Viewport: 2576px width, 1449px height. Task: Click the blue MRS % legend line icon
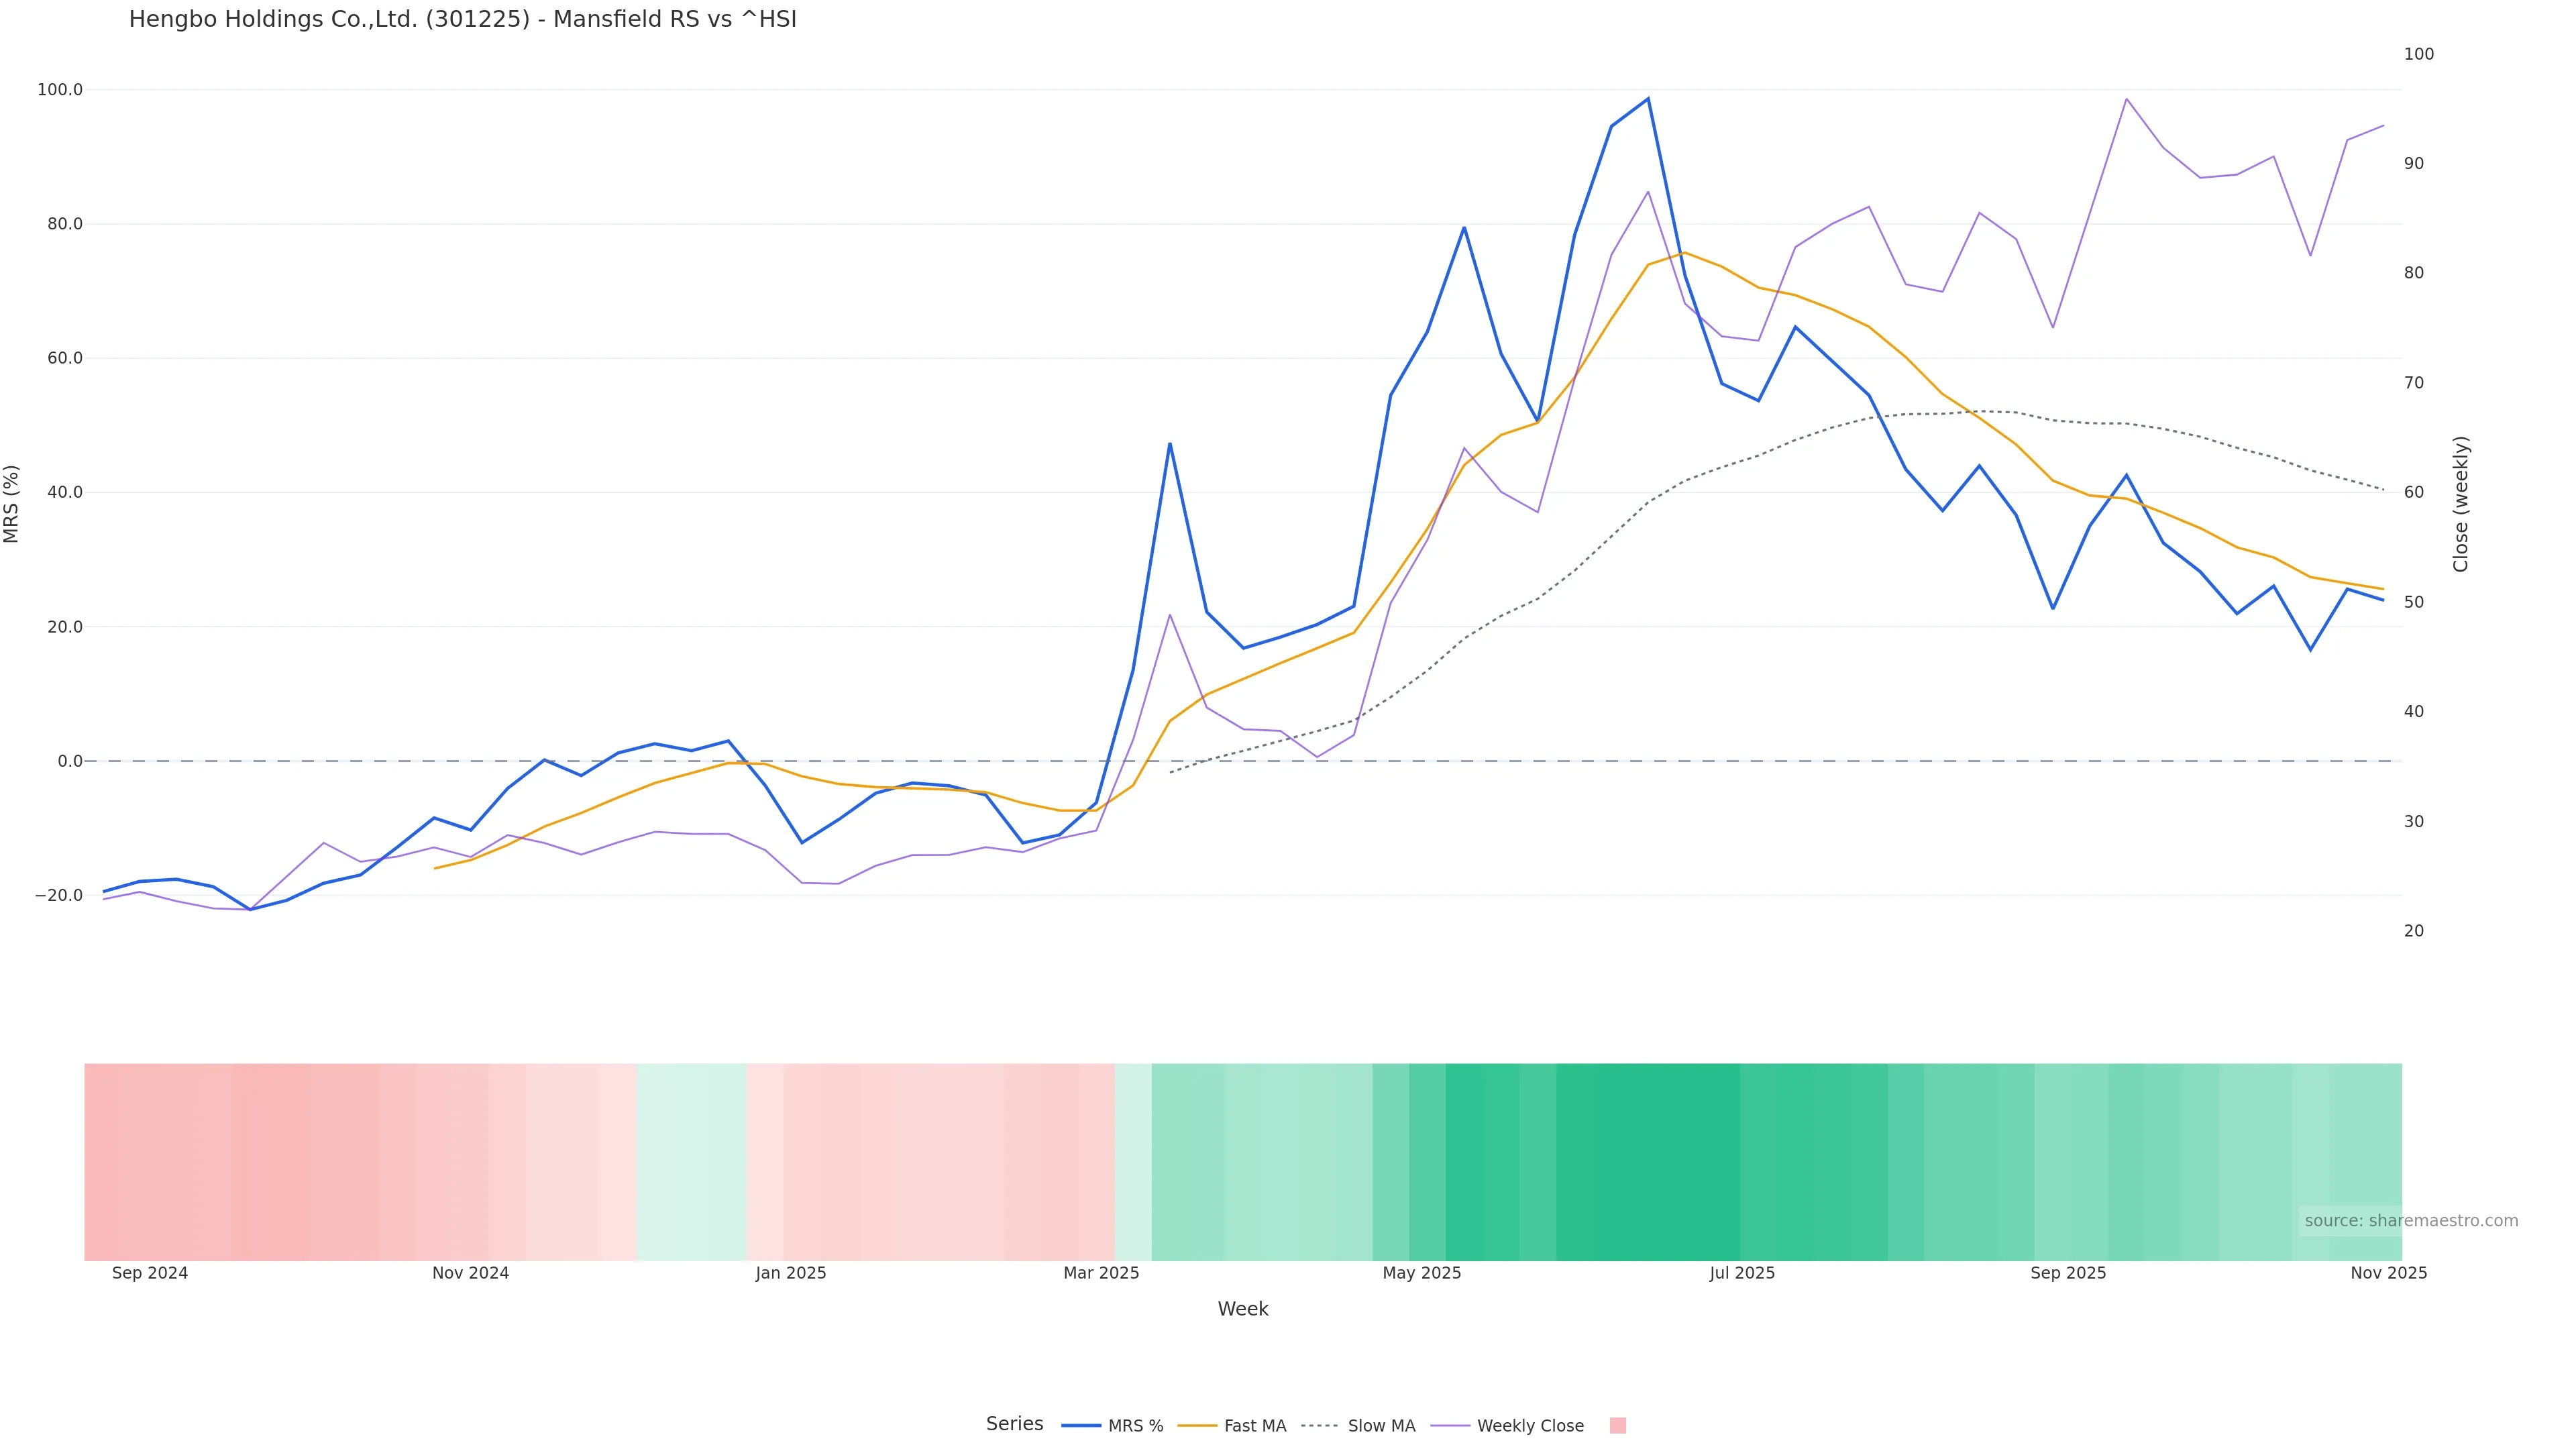point(1081,1426)
